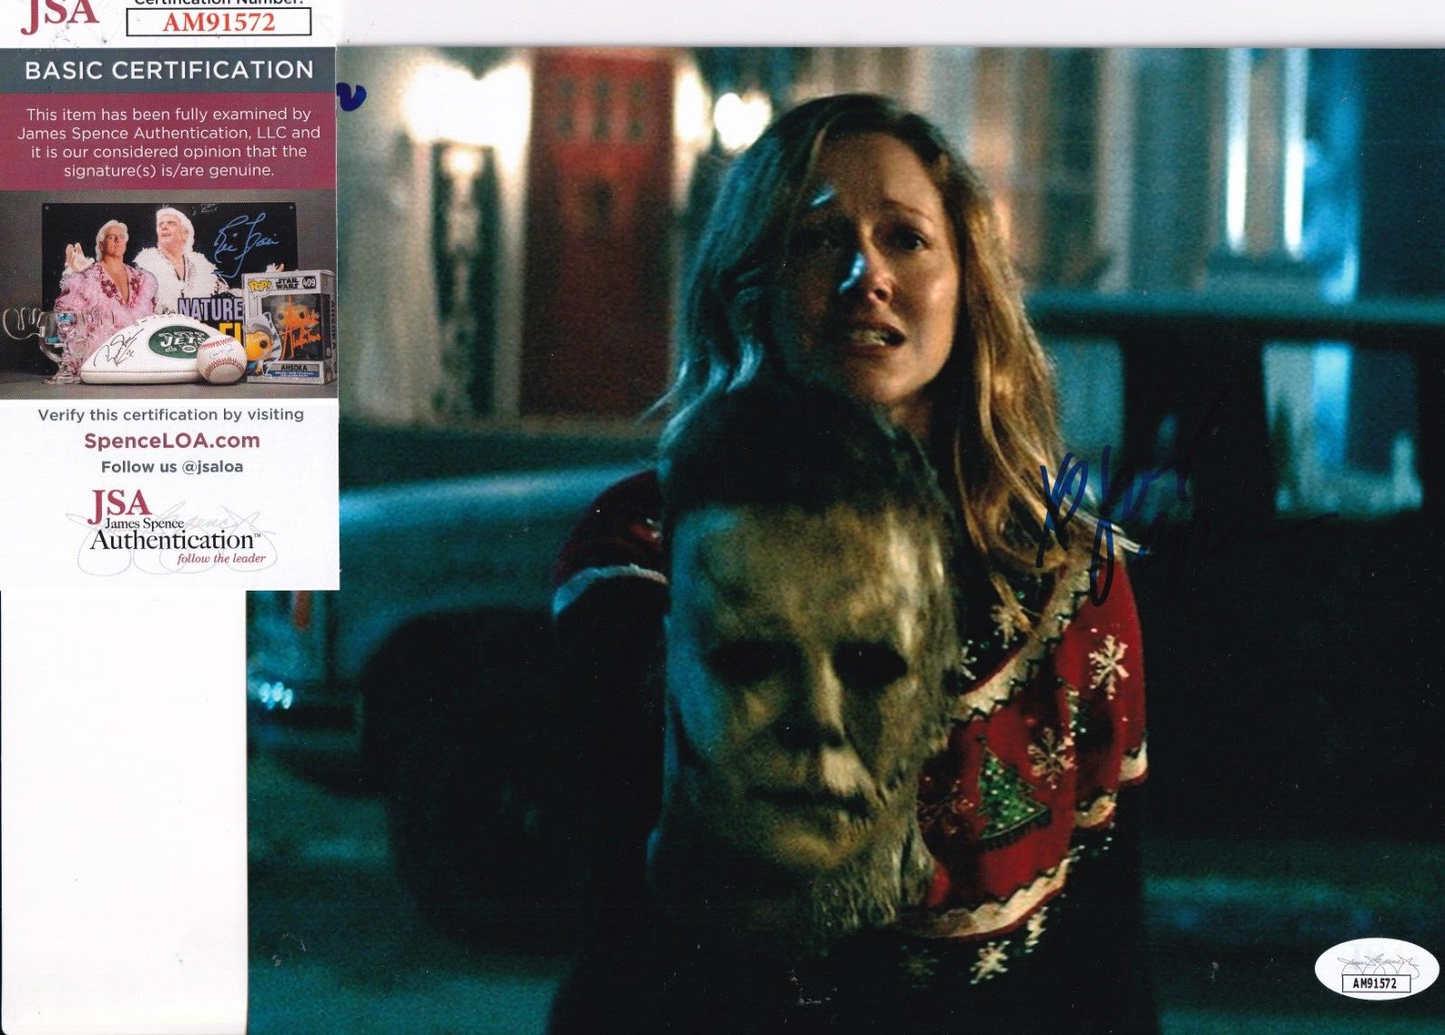Click 'Verify this certification by visiting' text

coord(171,414)
